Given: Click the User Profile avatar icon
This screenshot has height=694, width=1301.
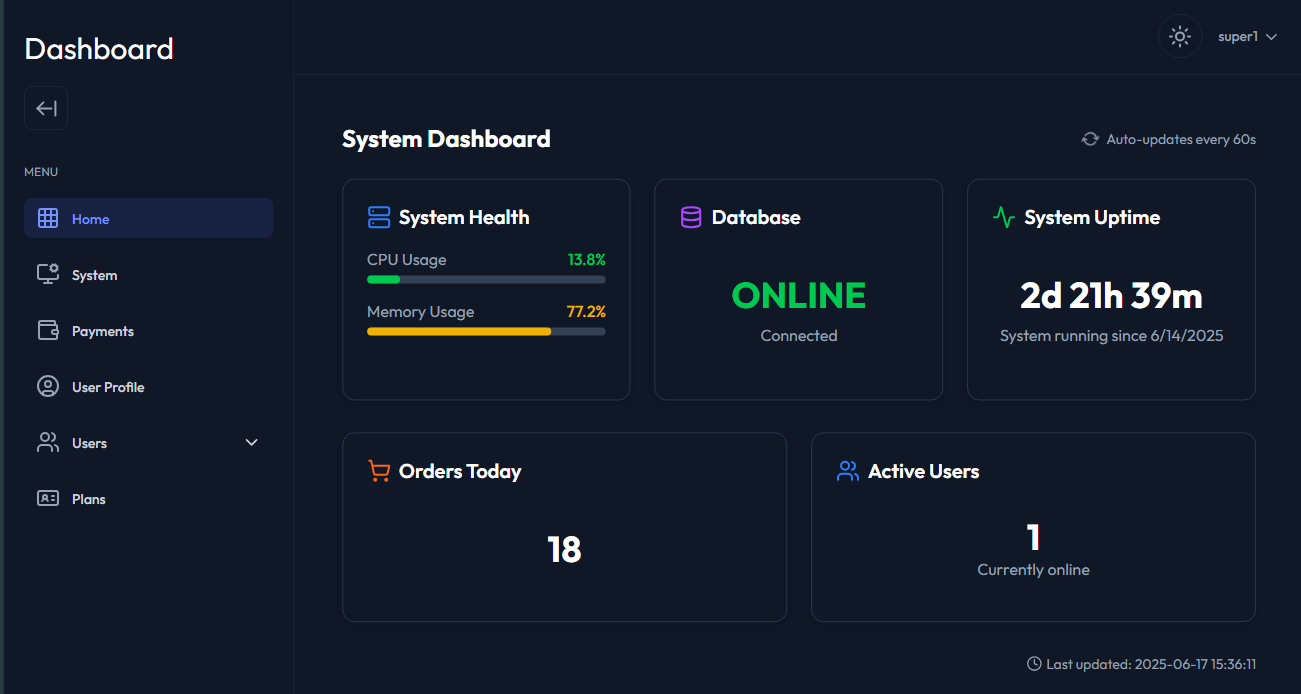Looking at the screenshot, I should coord(48,386).
